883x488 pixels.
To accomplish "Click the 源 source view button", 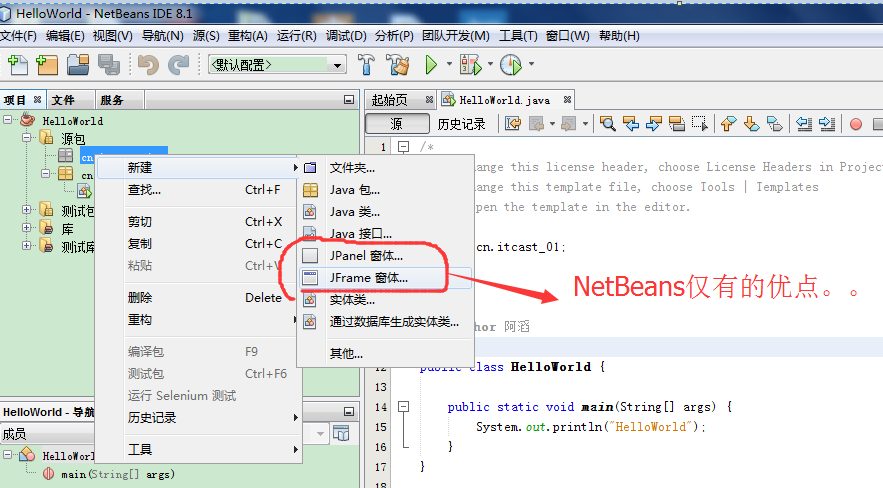I will pyautogui.click(x=397, y=124).
